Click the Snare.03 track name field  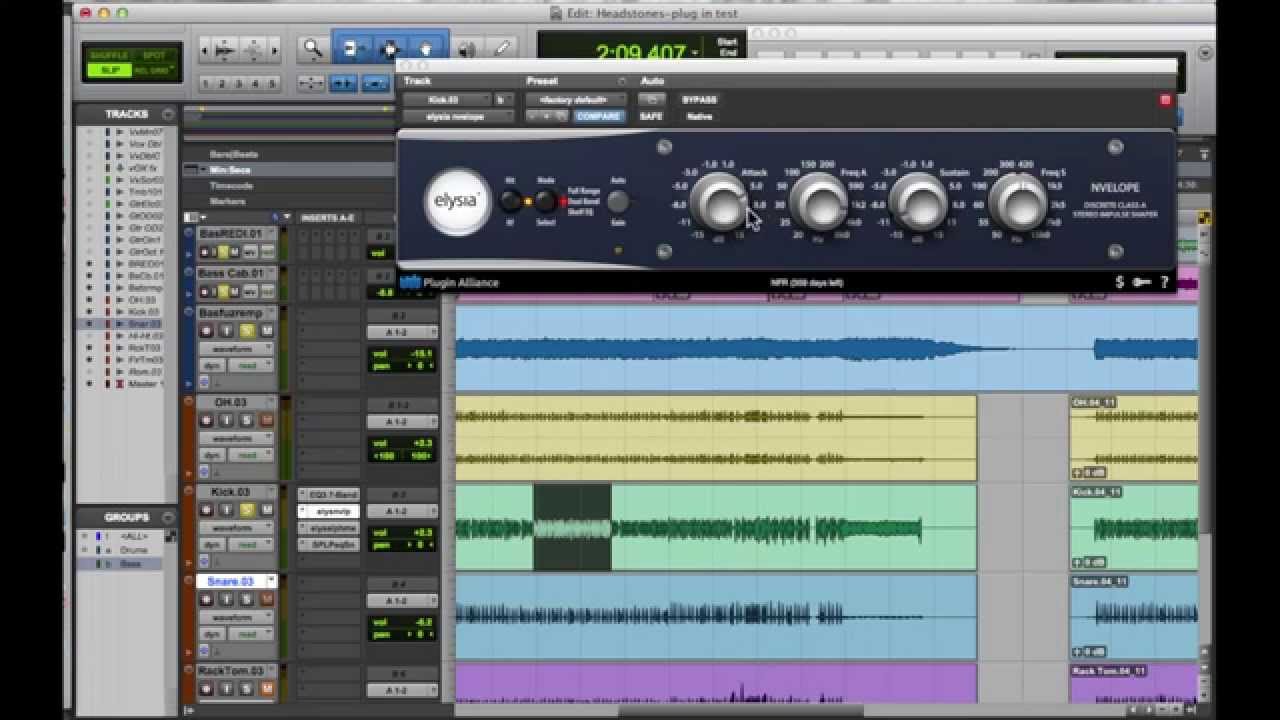[230, 581]
